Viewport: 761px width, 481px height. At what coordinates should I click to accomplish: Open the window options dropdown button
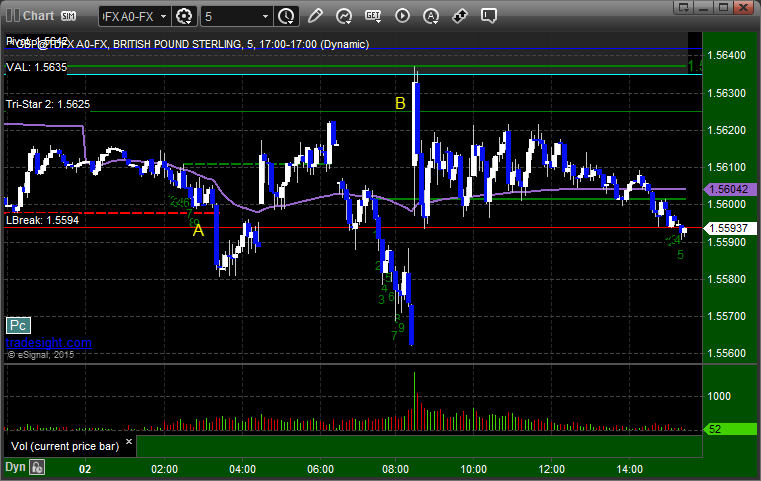(684, 7)
